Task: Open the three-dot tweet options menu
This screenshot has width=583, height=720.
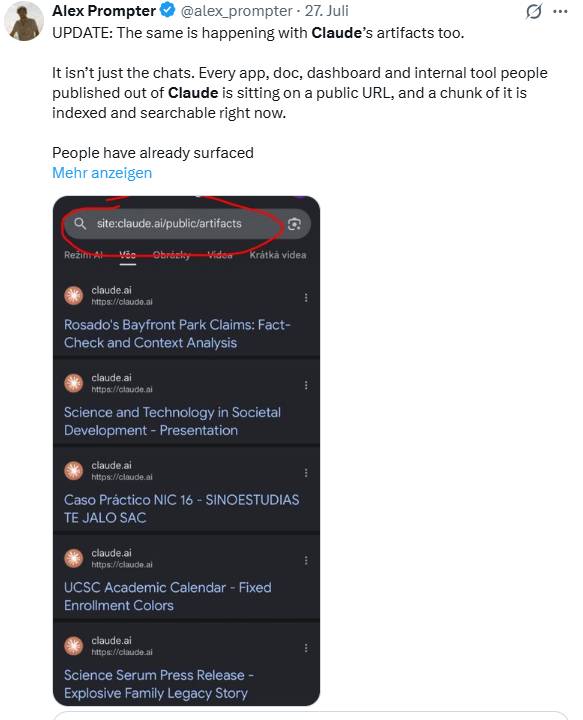Action: 561,12
